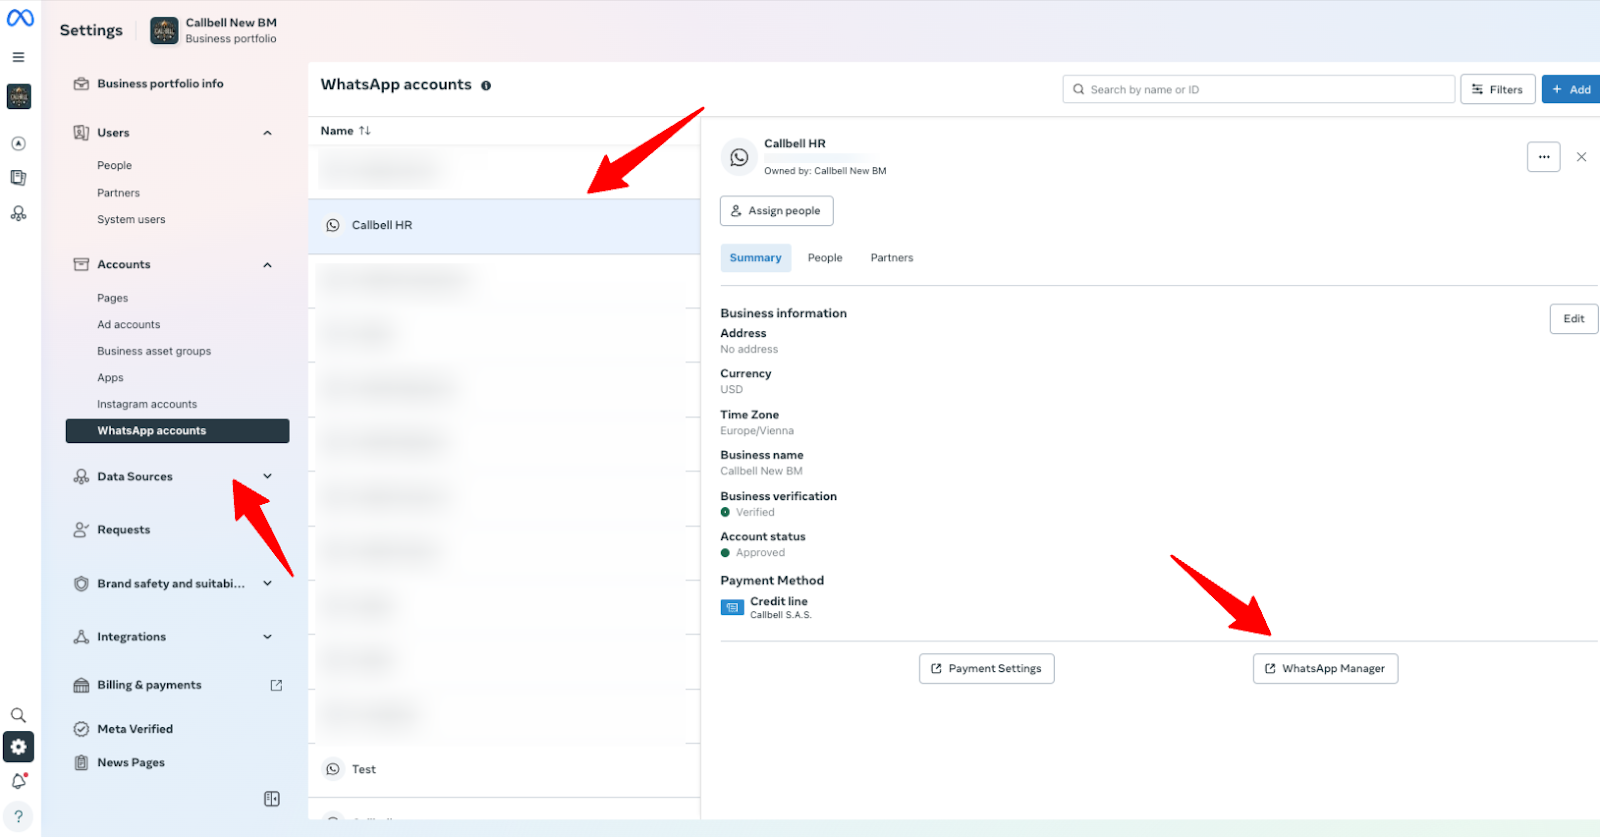The width and height of the screenshot is (1600, 837).
Task: Open the three-dot more options button
Action: [1543, 157]
